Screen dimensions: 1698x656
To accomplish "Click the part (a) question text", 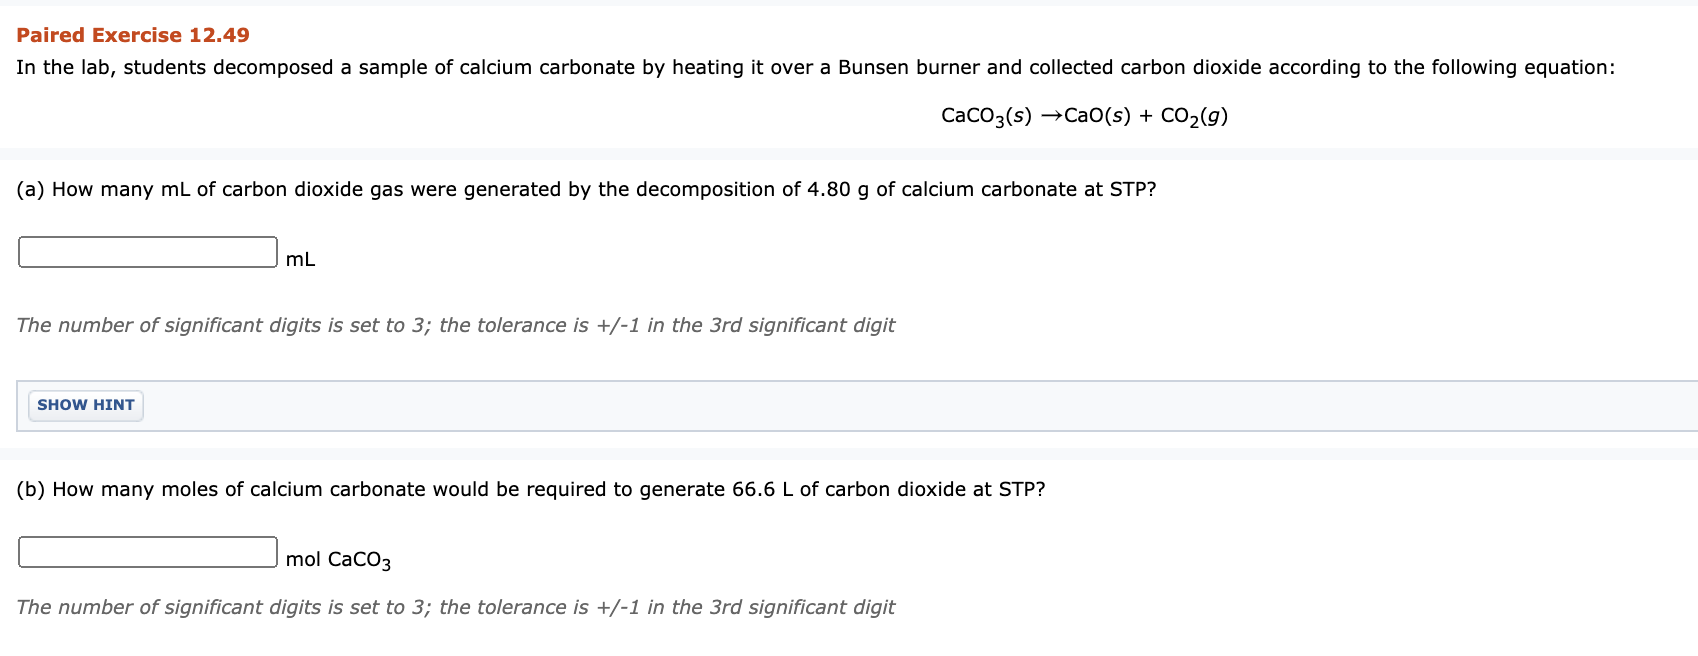I will coord(585,188).
